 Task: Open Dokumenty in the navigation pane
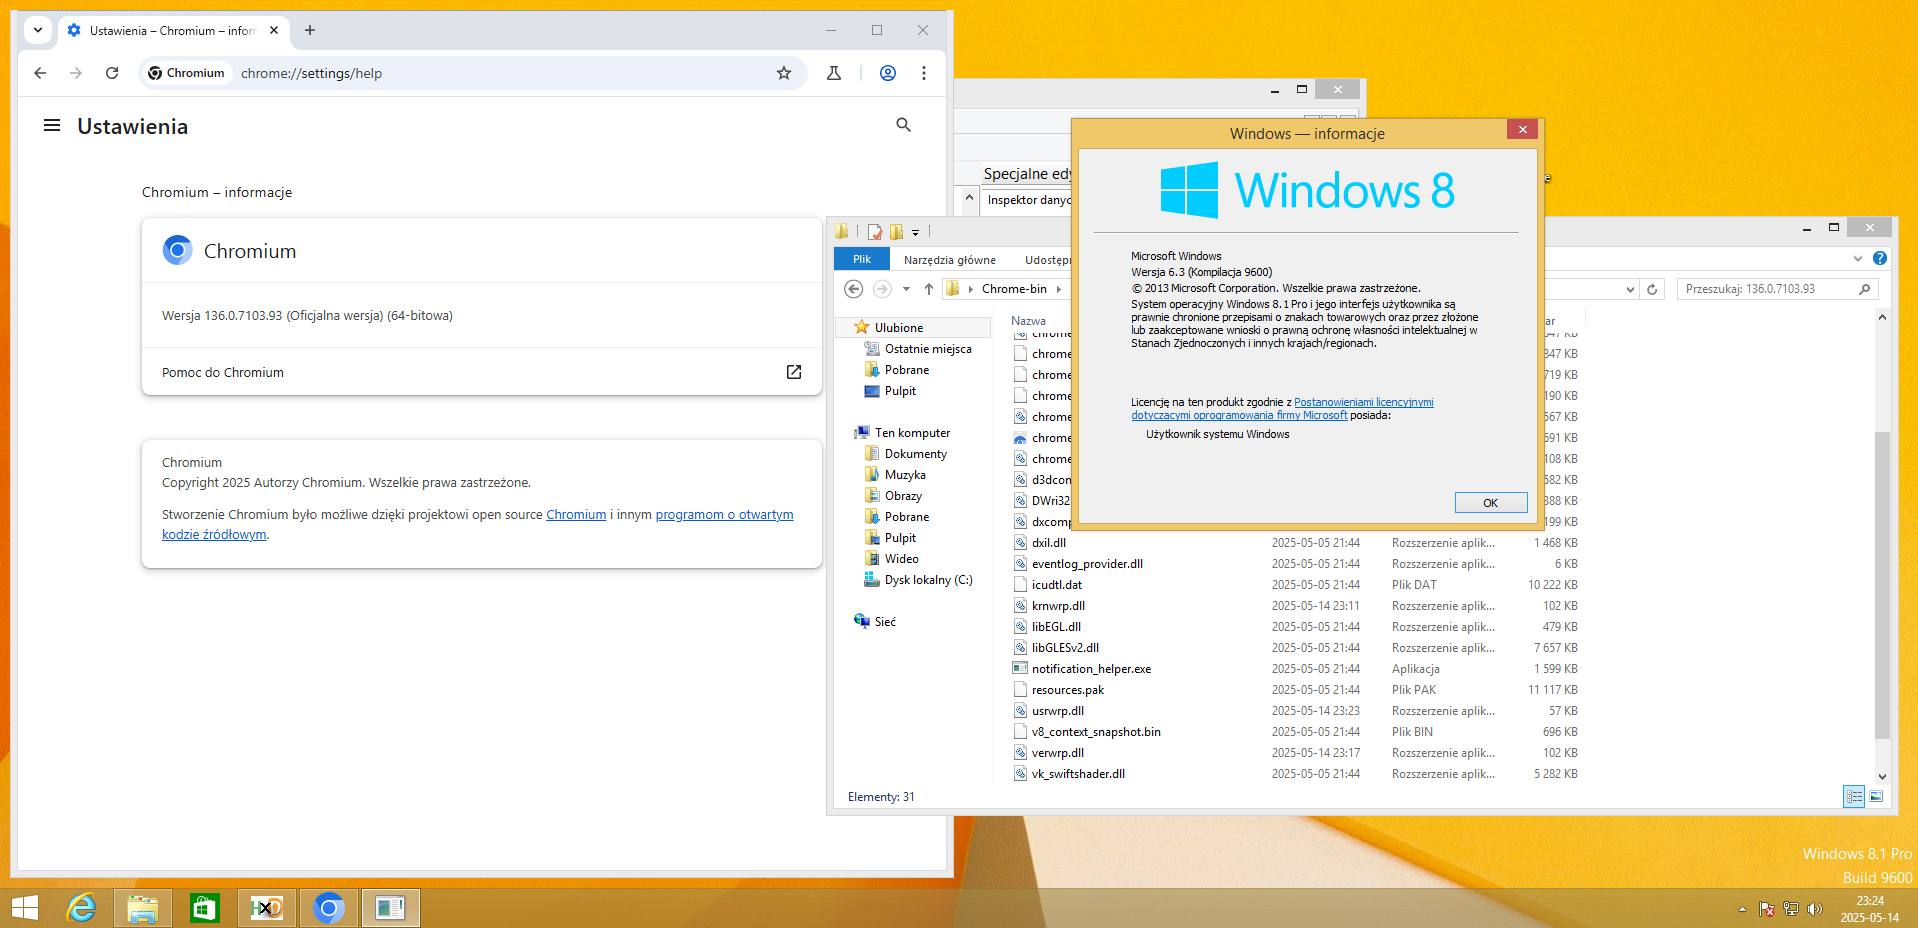coord(916,454)
